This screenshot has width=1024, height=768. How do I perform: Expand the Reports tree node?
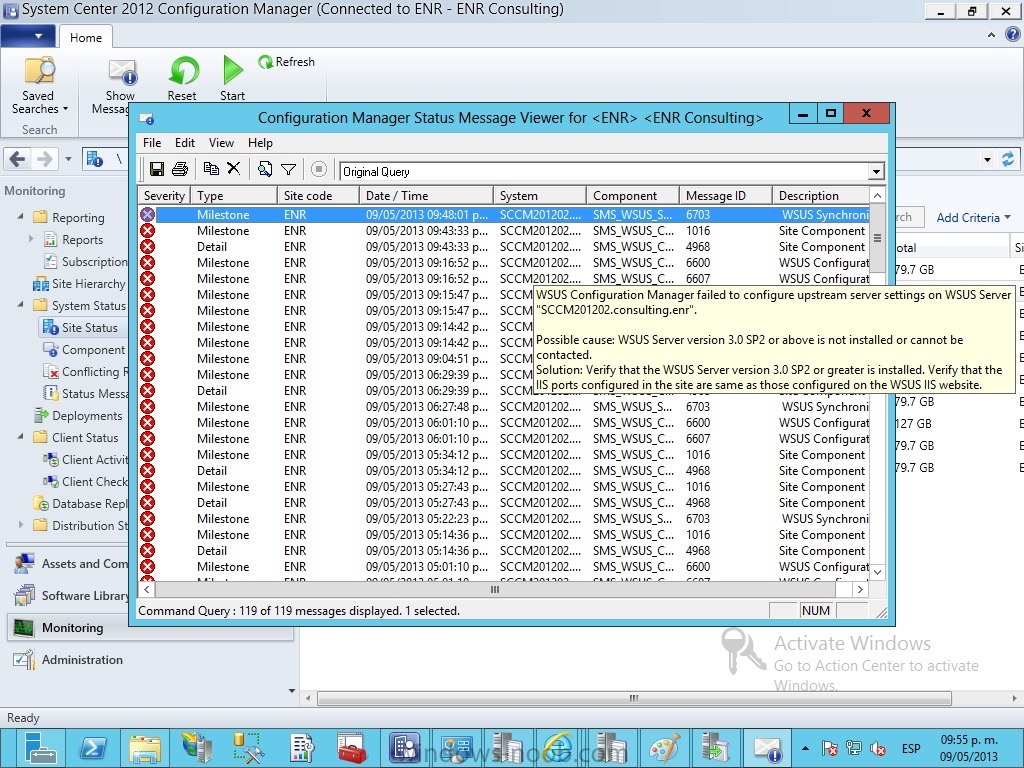(31, 239)
